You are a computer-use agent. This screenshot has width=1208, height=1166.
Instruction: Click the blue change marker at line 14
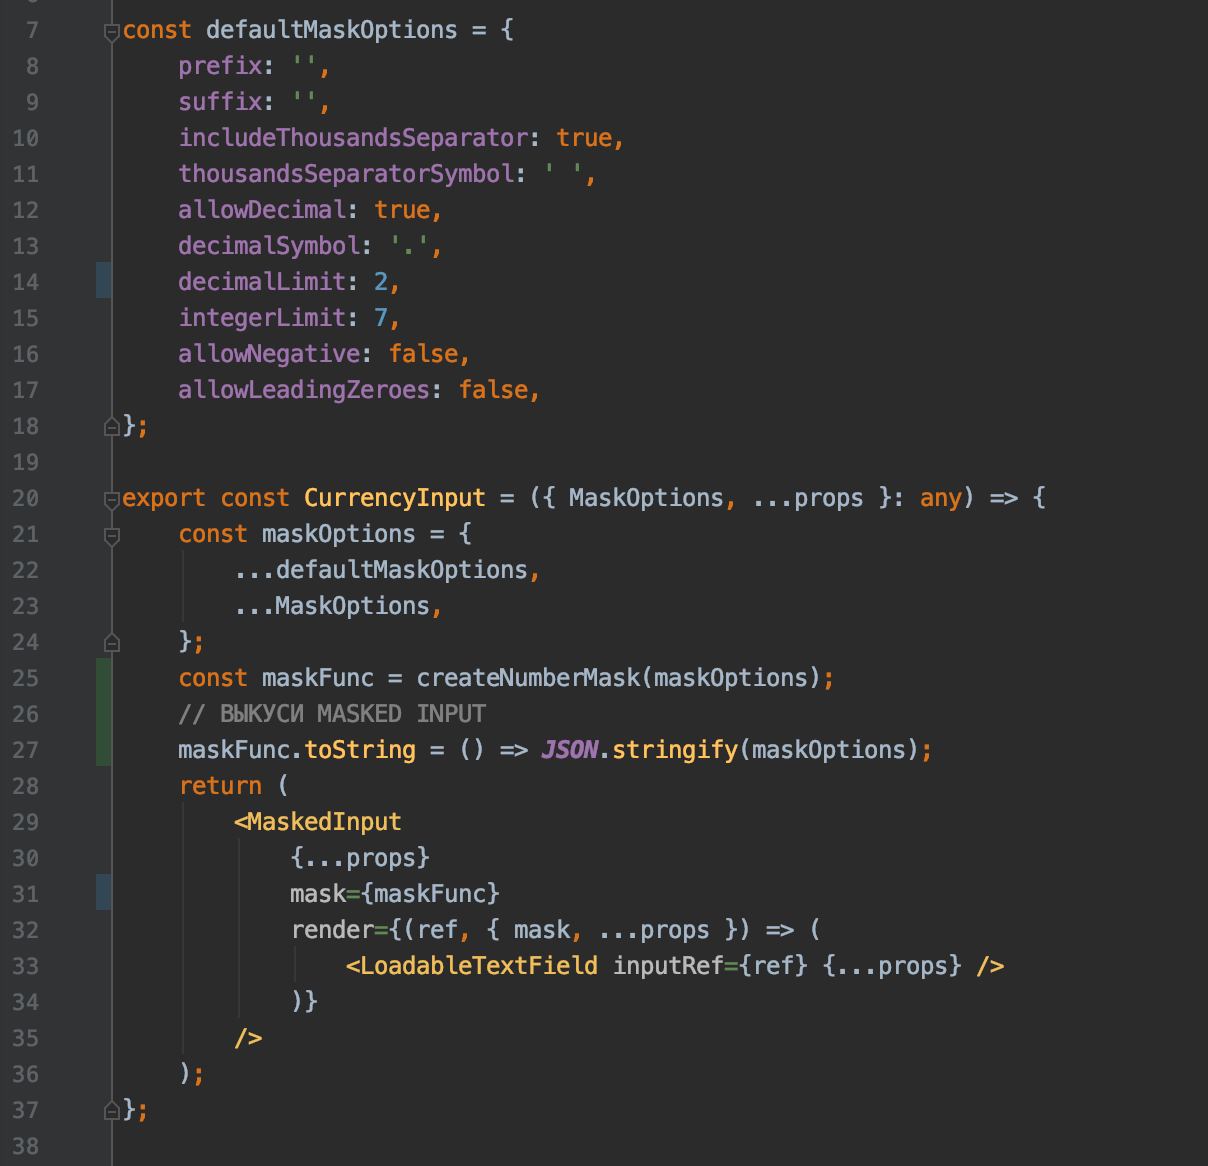103,281
